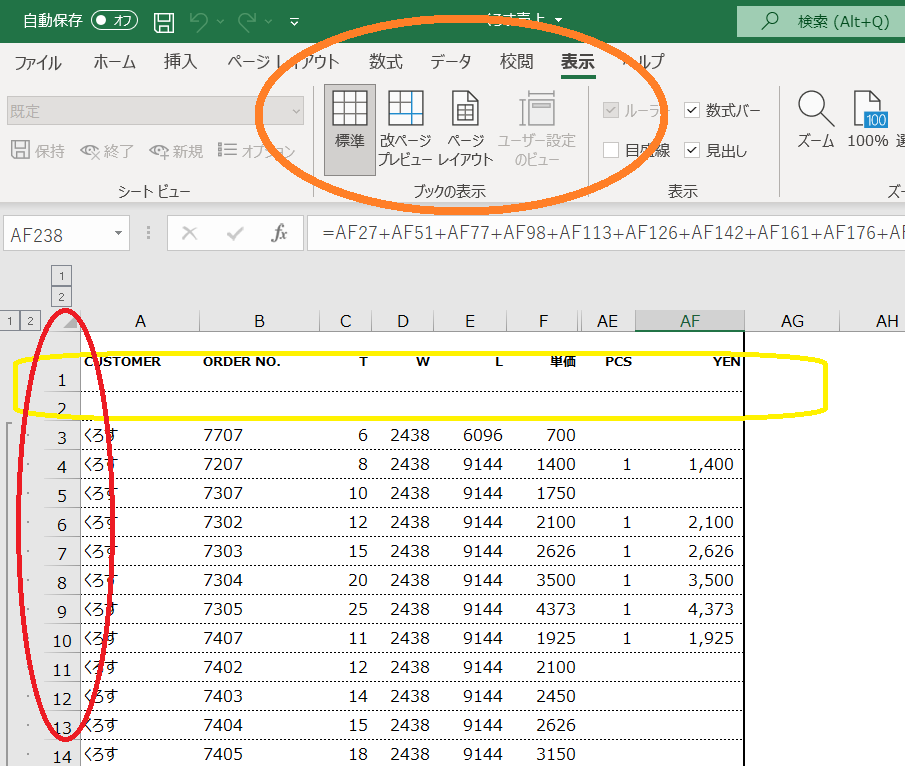Open the 挿入 ribbon tab
This screenshot has width=905, height=766.
click(x=181, y=62)
